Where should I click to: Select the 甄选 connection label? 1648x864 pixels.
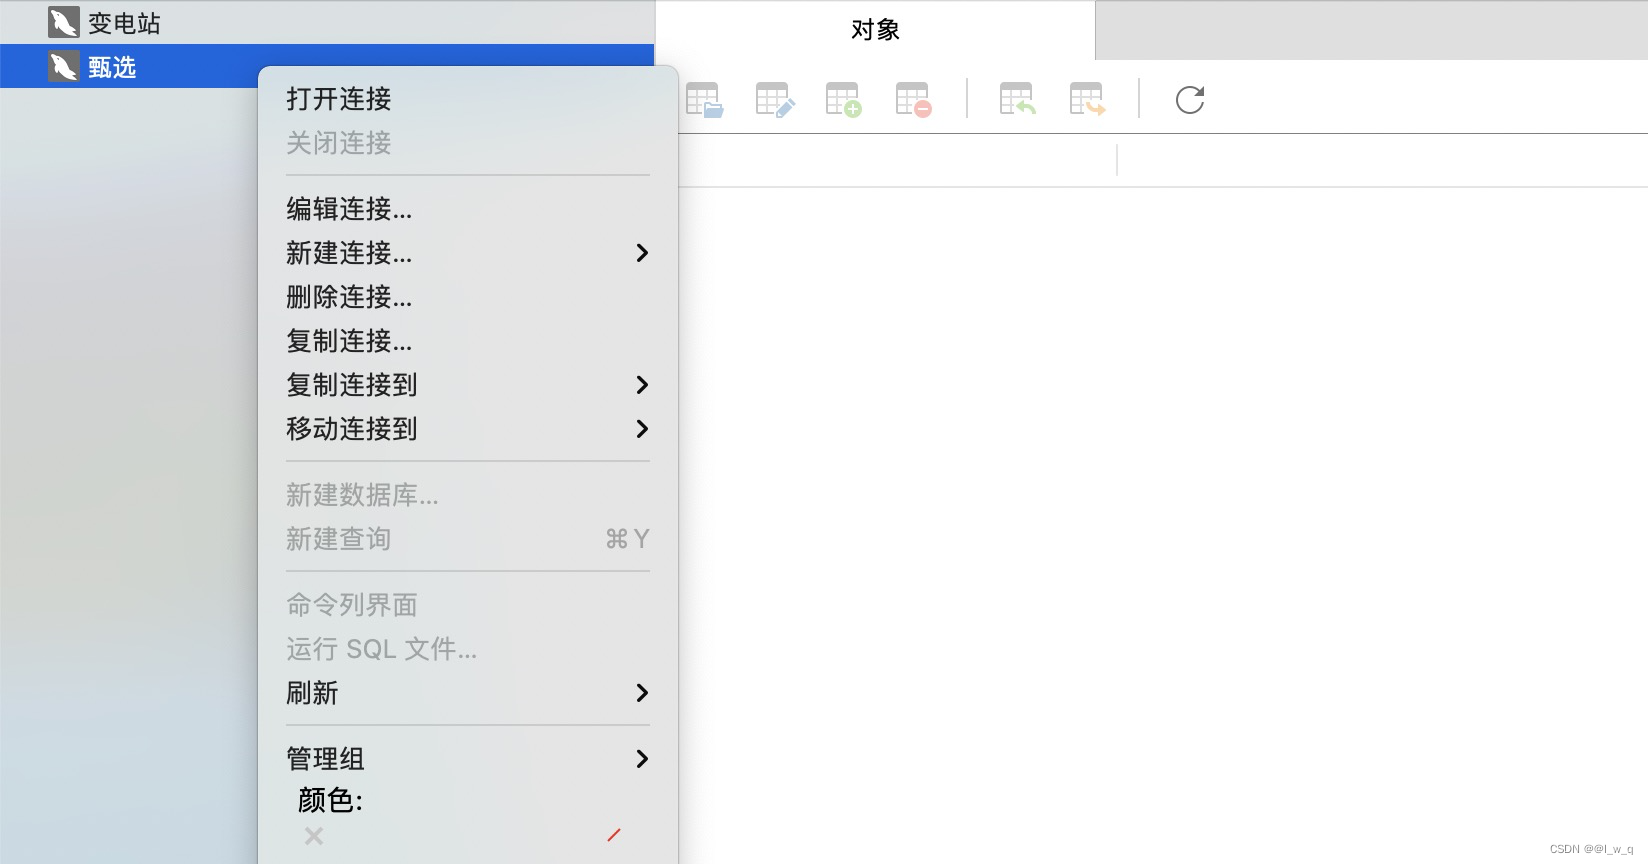(x=112, y=67)
